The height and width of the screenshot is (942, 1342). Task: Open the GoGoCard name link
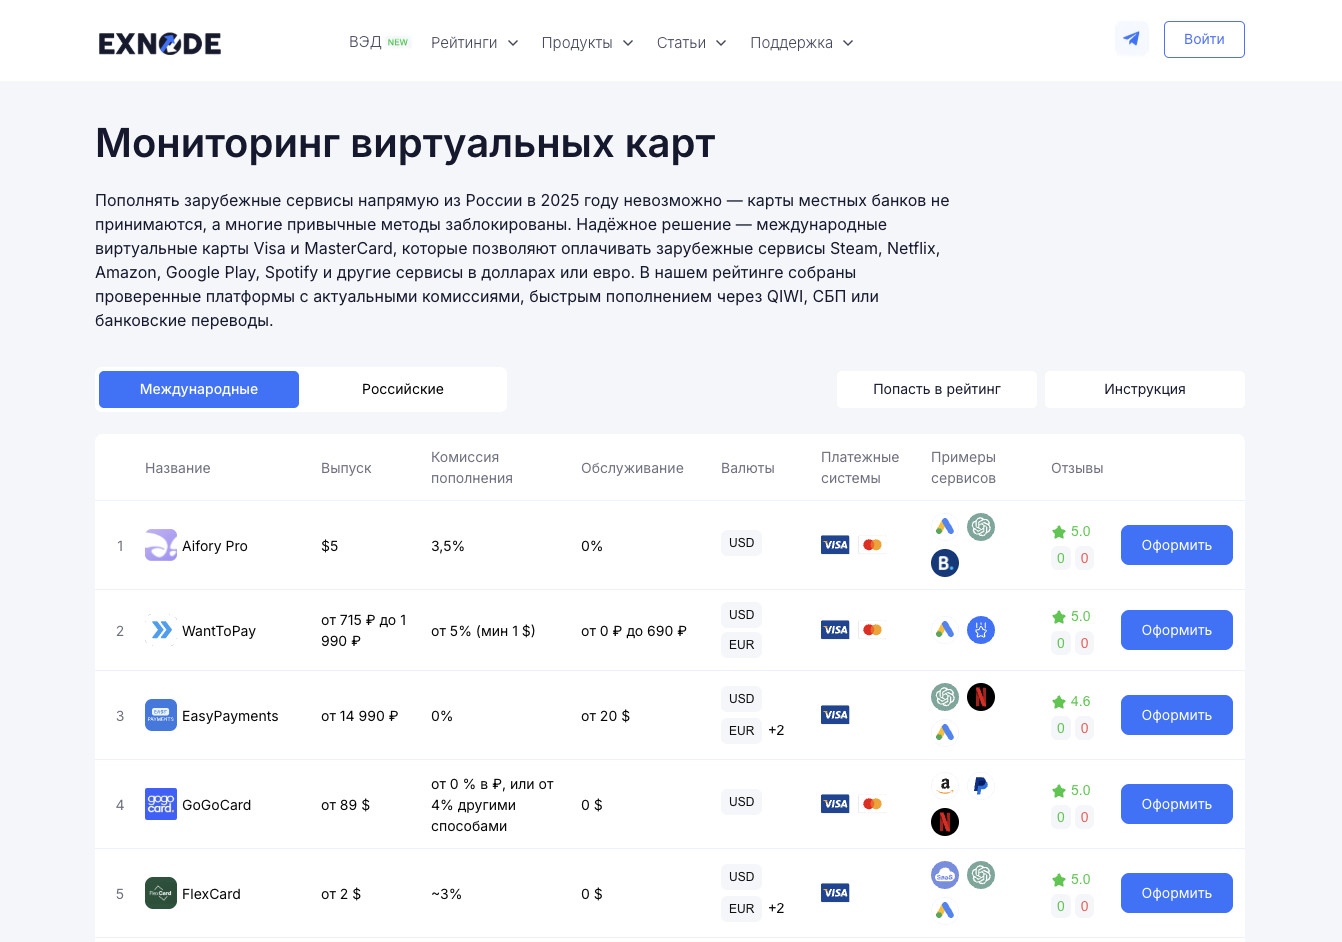tap(217, 805)
